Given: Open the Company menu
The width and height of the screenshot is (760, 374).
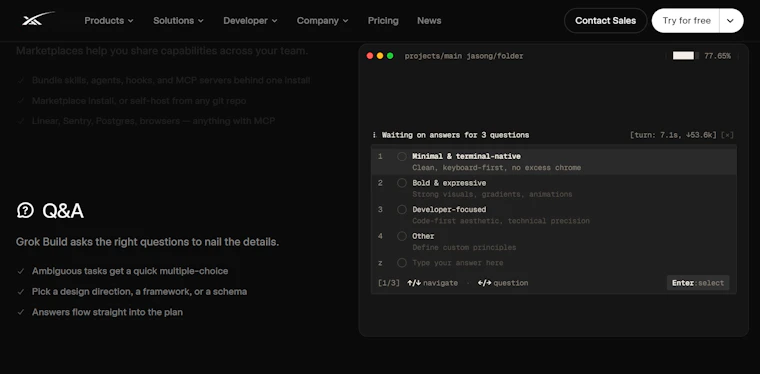Looking at the screenshot, I should point(322,21).
